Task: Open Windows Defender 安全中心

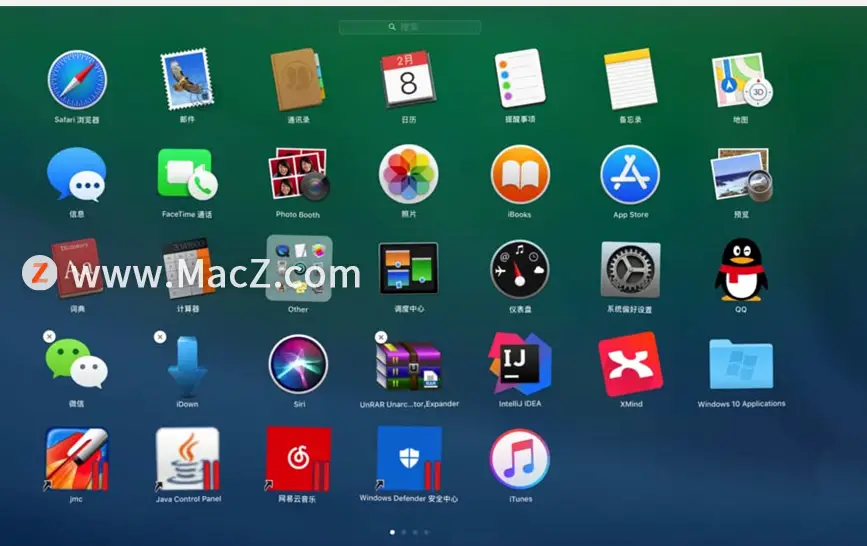Action: point(409,459)
